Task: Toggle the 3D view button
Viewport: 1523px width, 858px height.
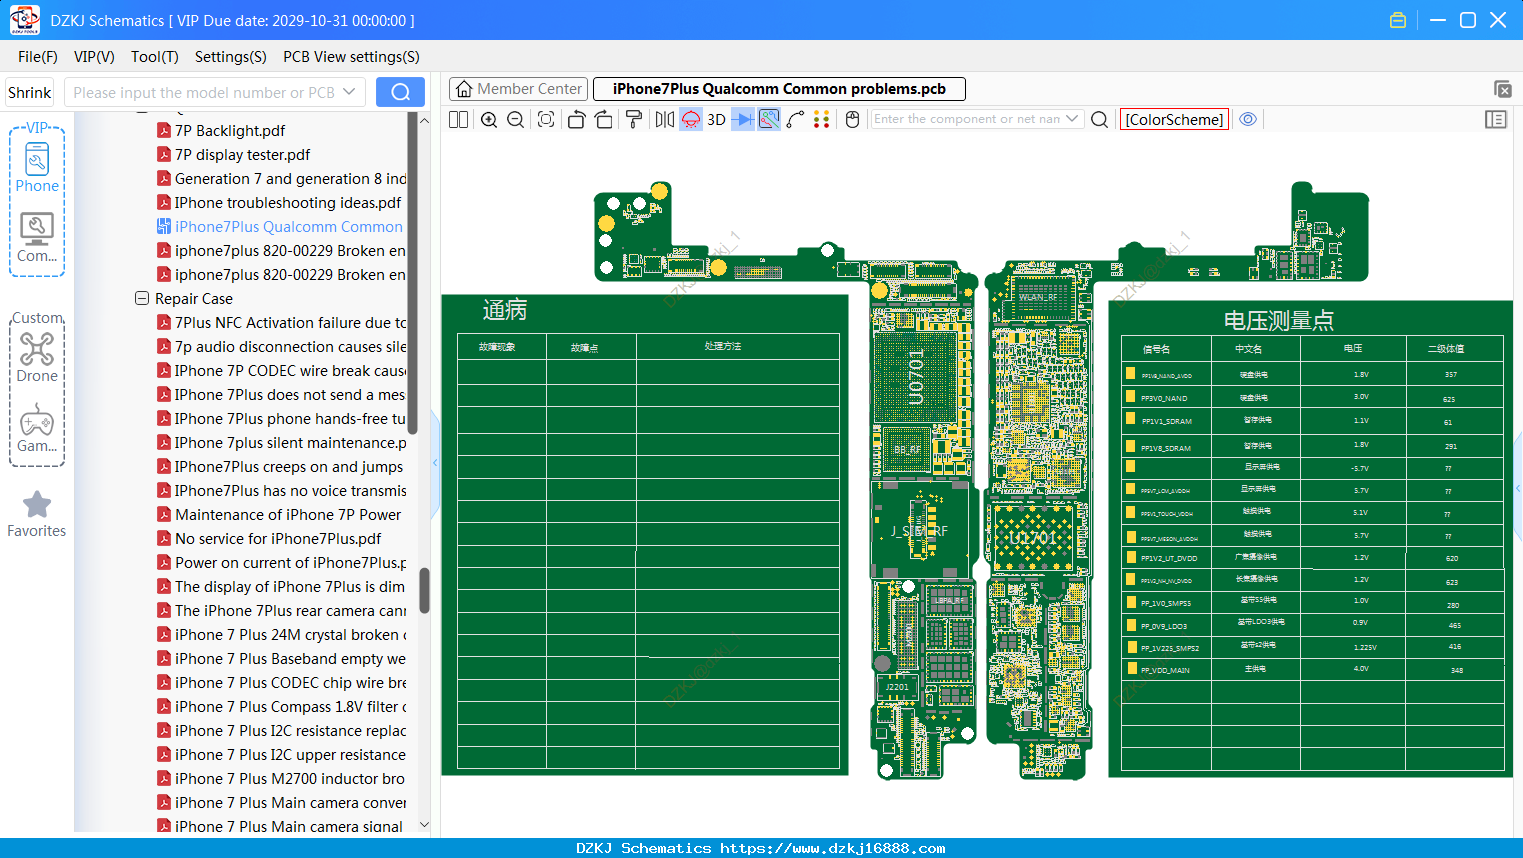Action: point(716,120)
